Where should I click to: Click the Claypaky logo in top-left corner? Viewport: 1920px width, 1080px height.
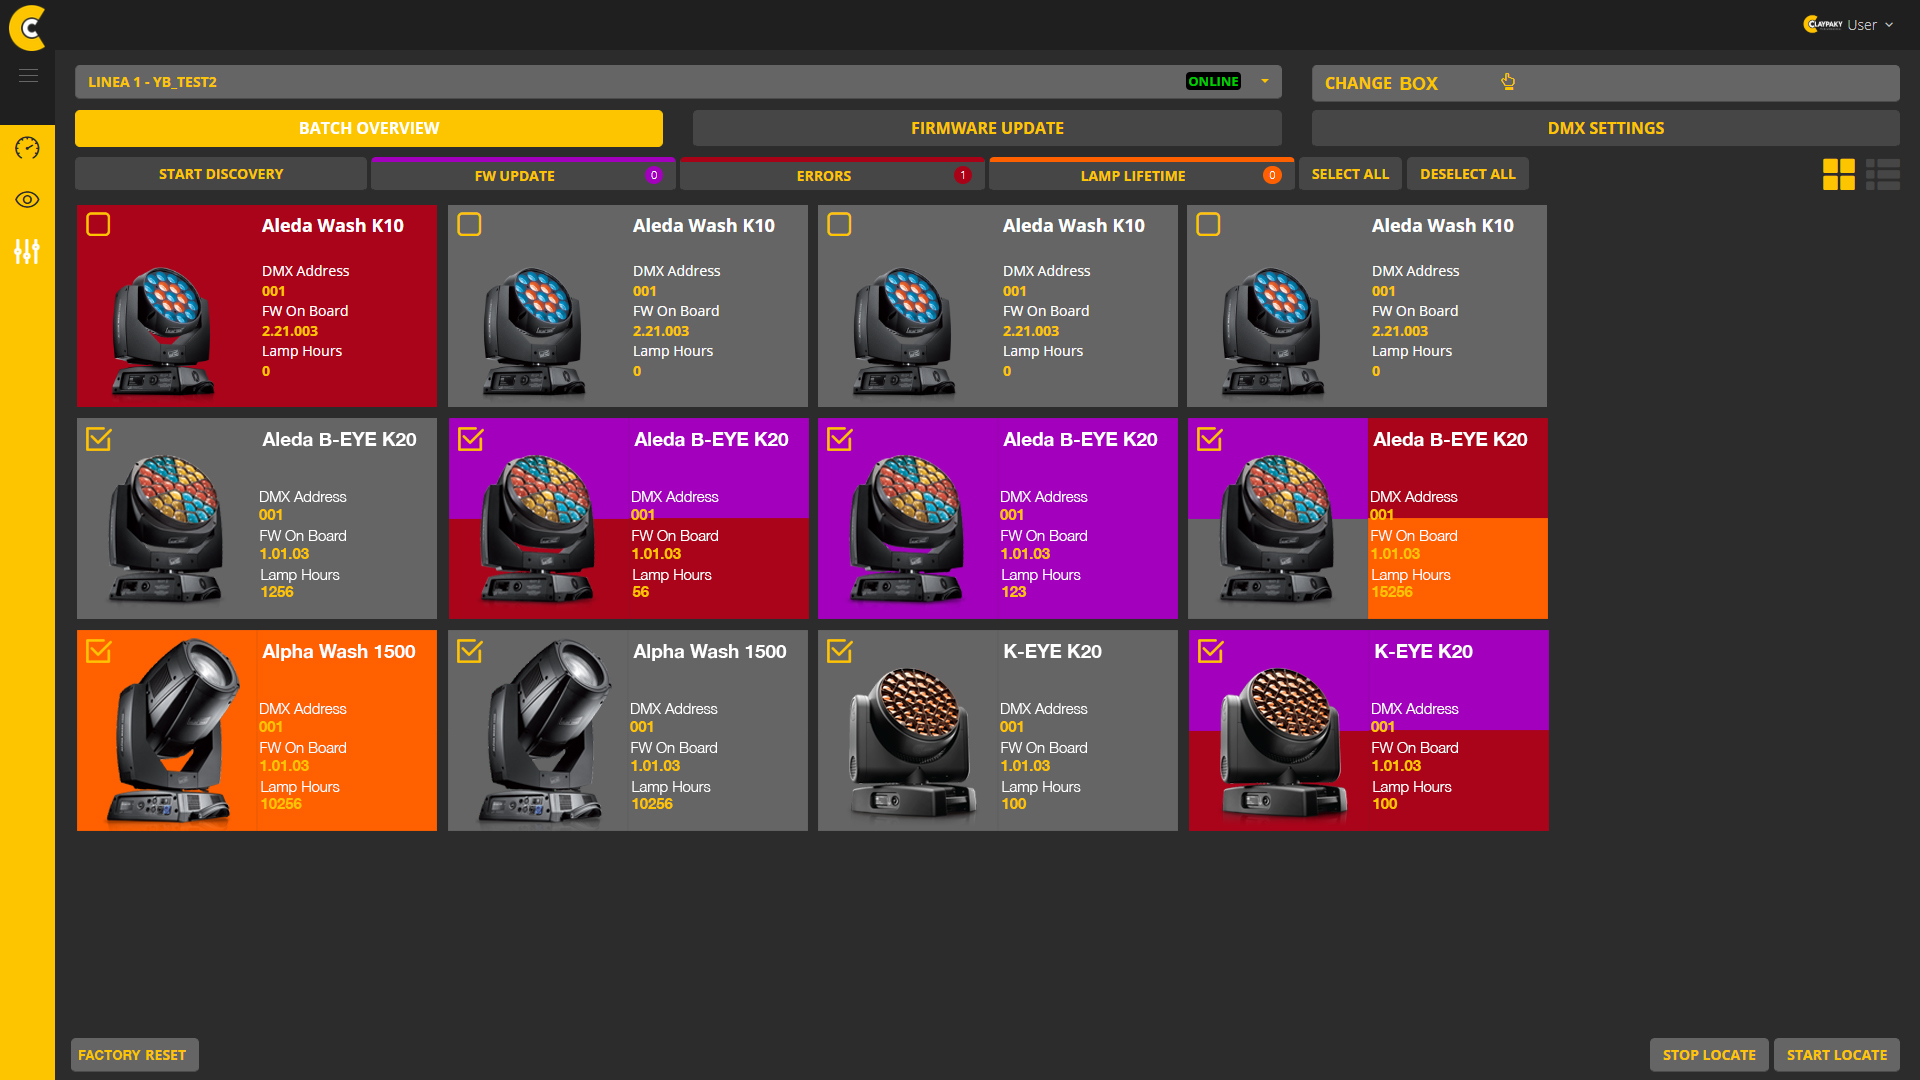pyautogui.click(x=28, y=28)
